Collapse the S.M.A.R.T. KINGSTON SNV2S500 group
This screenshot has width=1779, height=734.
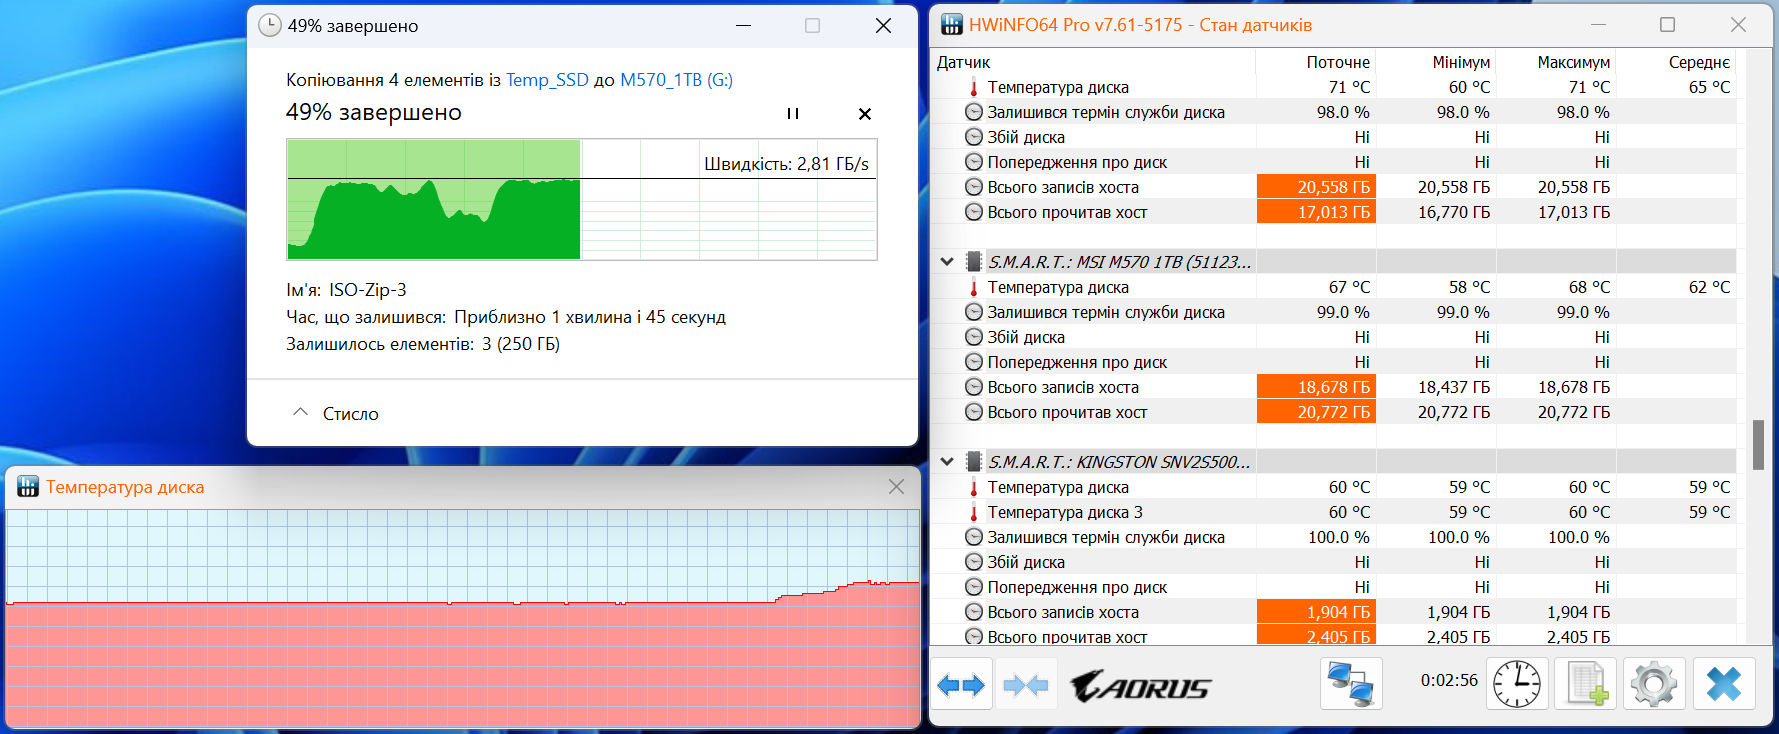[947, 462]
